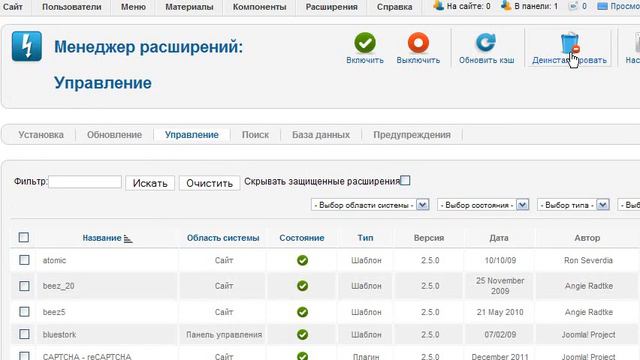
Task: Switch to the Установка tab
Action: point(41,135)
